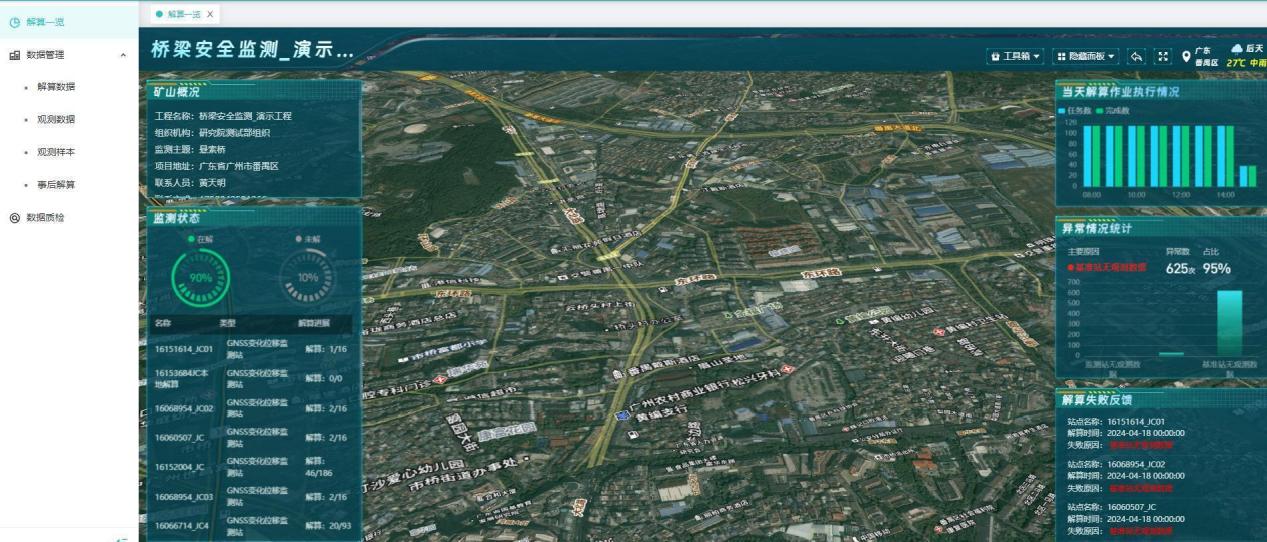Open the 解算数据 menu item

(x=56, y=87)
